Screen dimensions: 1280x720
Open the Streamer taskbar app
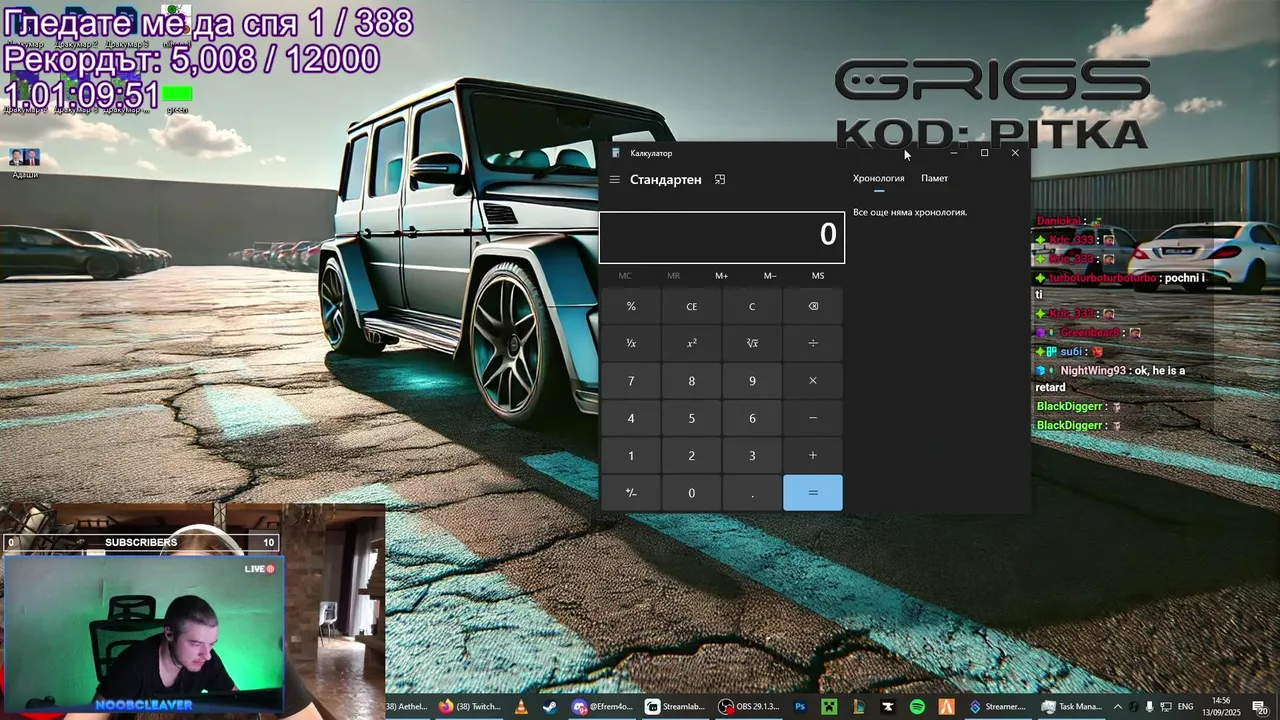(997, 707)
